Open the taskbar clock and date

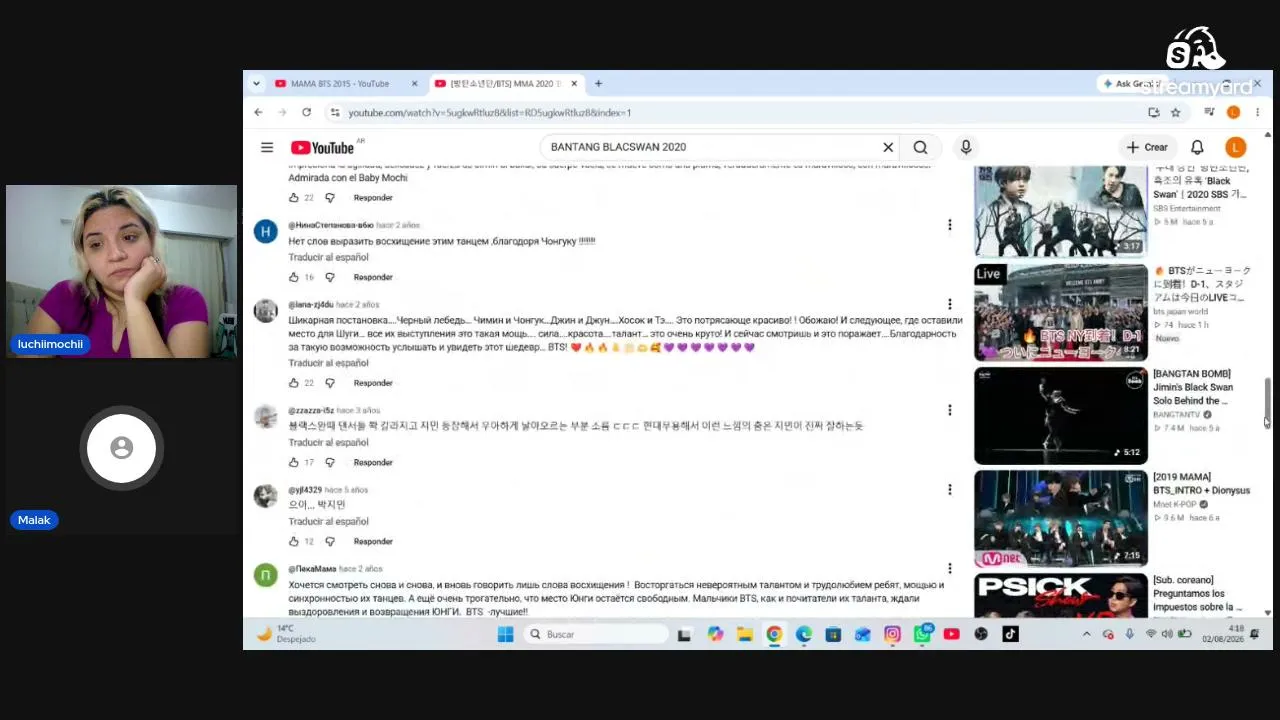point(1223,634)
